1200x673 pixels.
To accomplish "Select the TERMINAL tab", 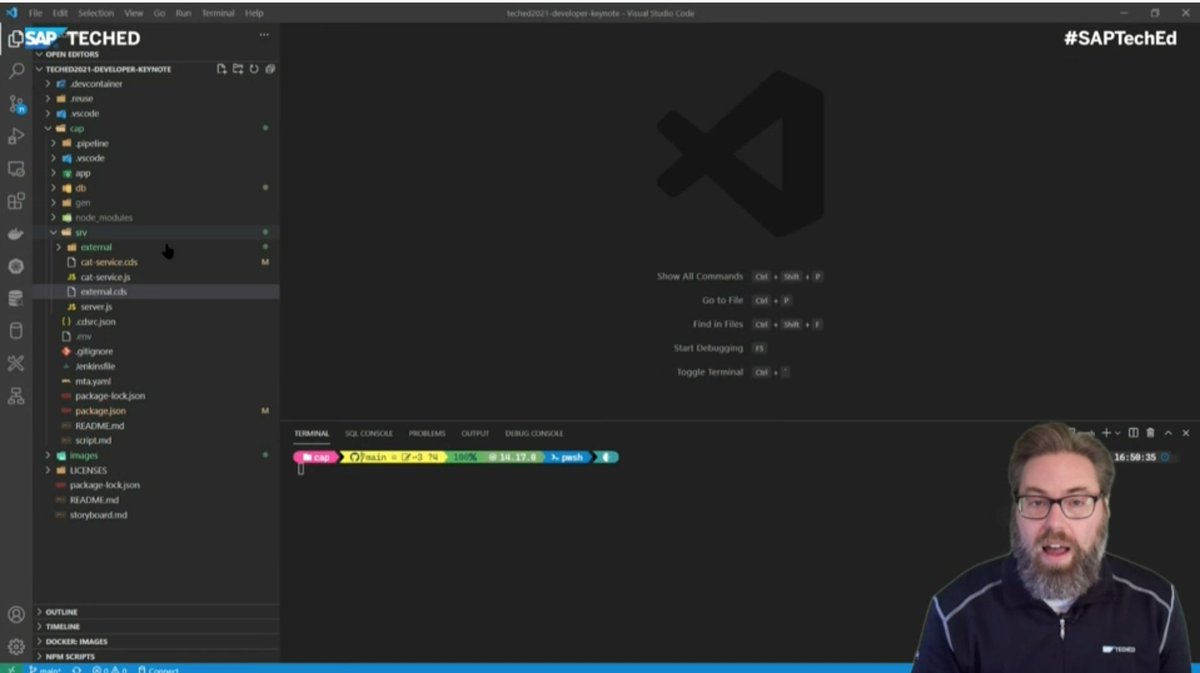I will pos(311,433).
